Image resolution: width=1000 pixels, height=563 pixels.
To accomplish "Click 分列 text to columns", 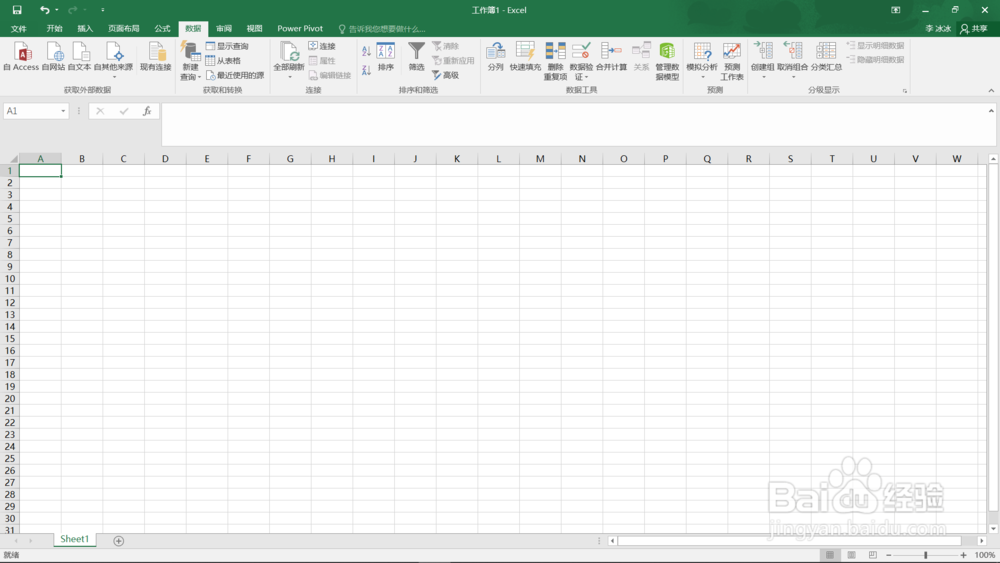I will 496,57.
